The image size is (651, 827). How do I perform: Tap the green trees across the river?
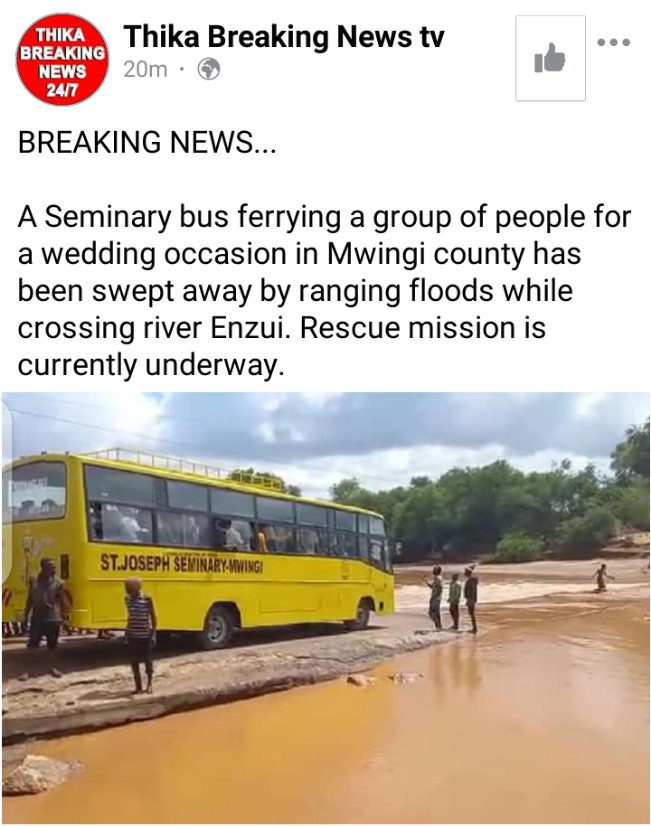496,506
